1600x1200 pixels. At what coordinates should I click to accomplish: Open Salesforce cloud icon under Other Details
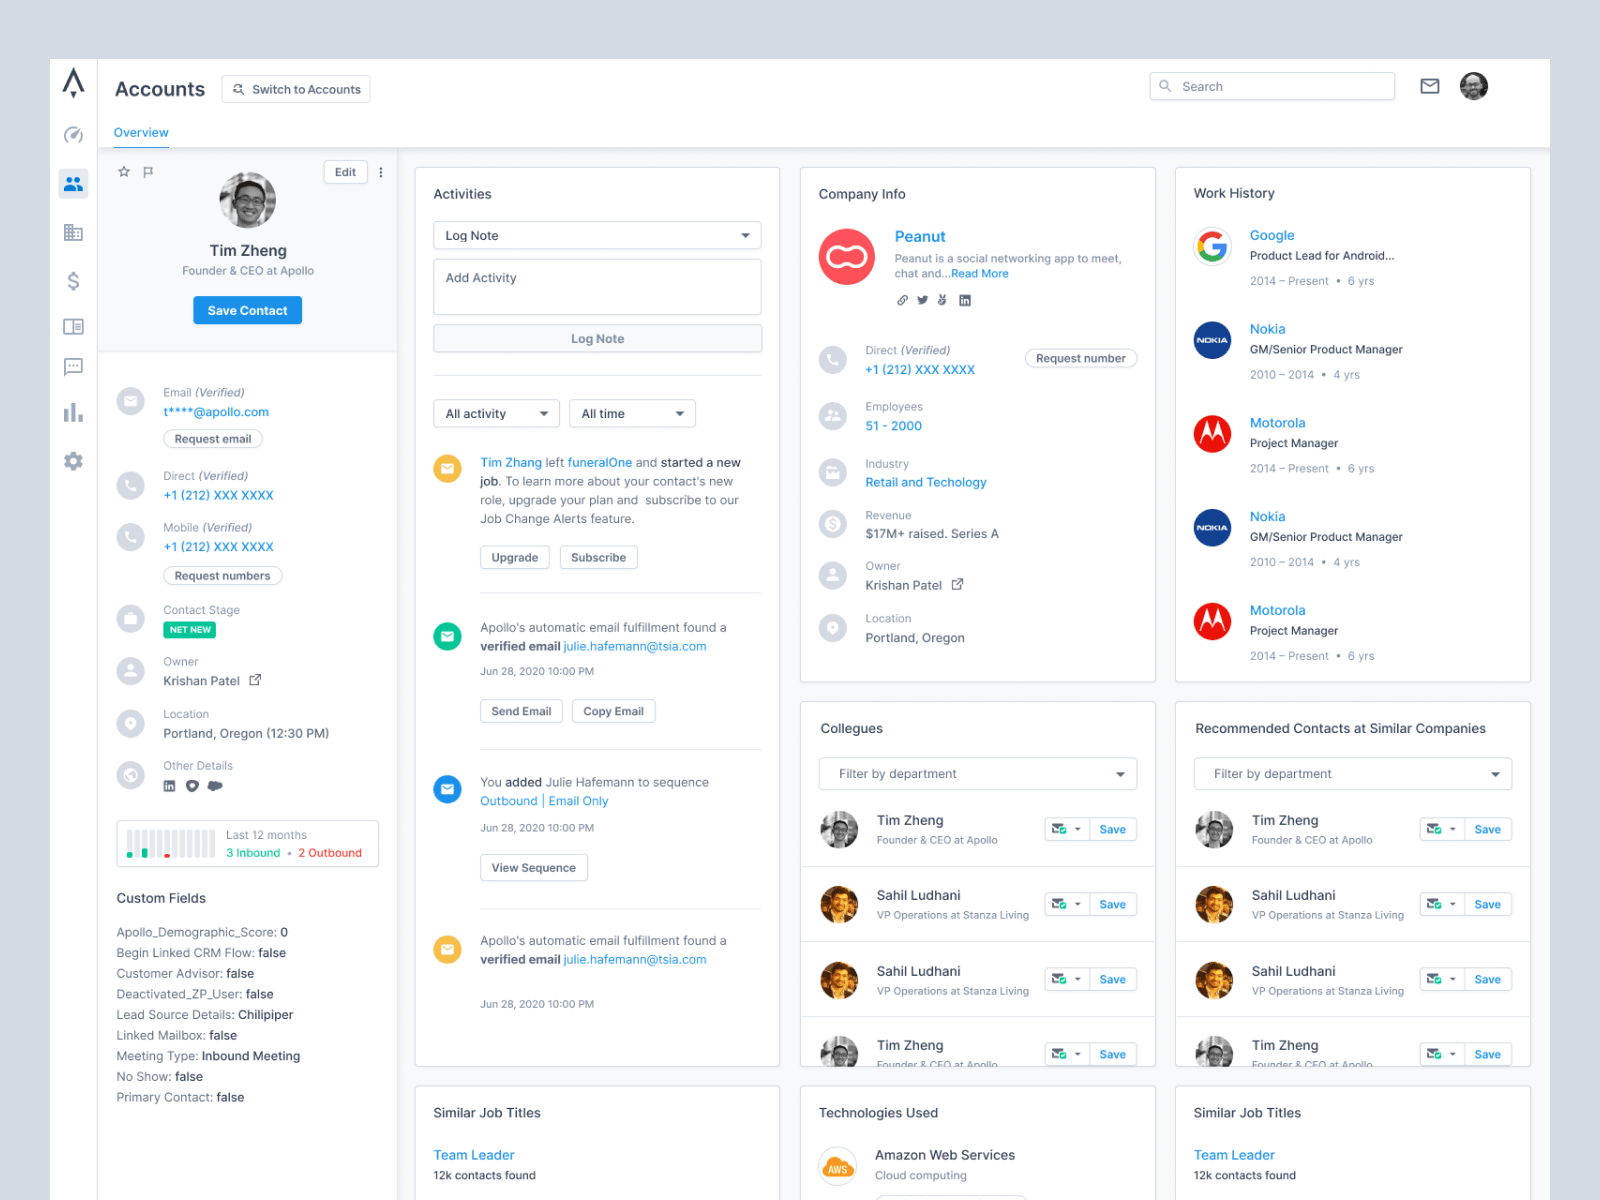[215, 786]
